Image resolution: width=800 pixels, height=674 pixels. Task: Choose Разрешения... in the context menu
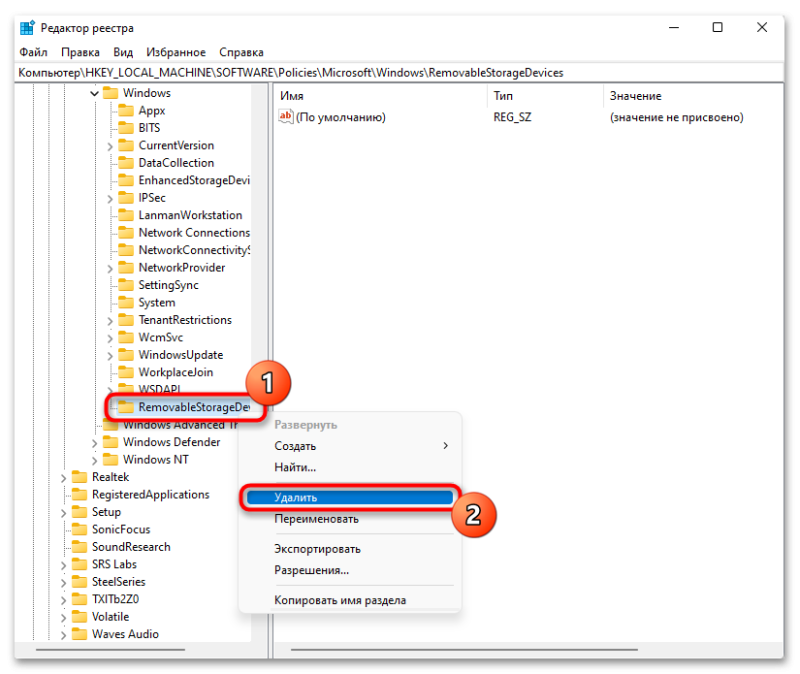pyautogui.click(x=350, y=570)
